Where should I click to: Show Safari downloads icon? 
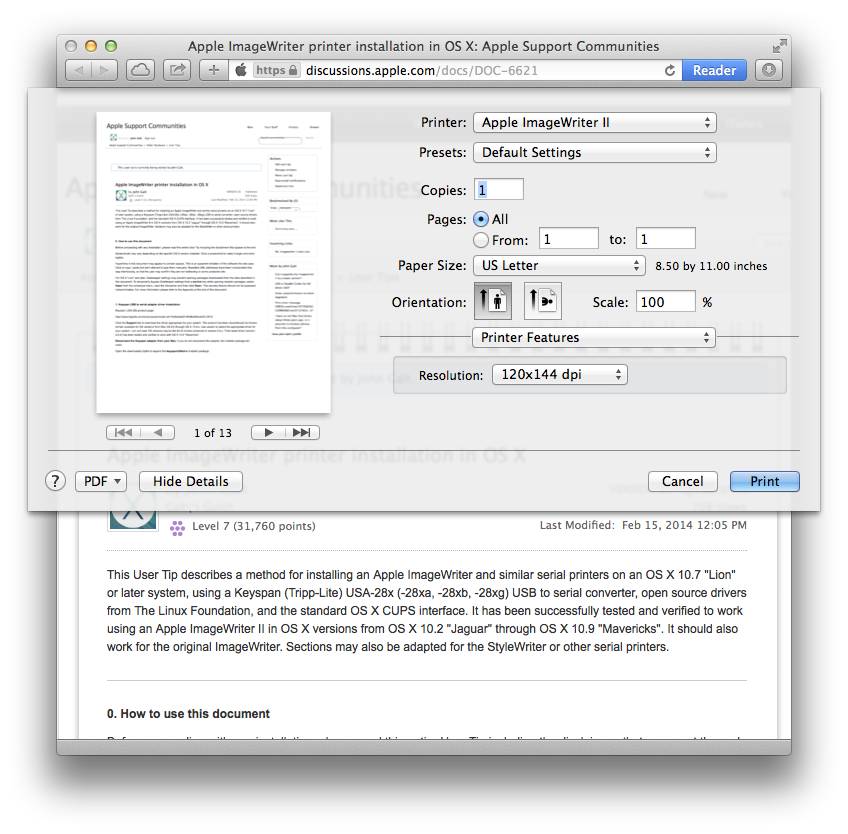(768, 70)
